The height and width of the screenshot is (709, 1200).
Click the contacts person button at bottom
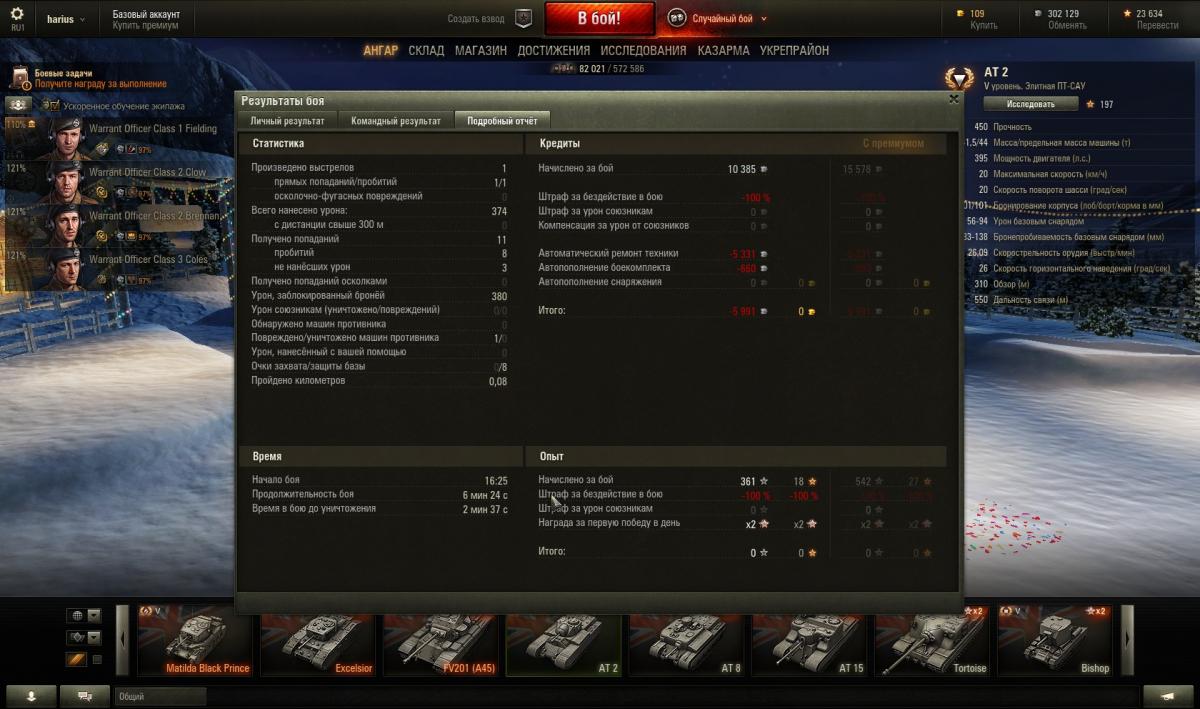[31, 696]
